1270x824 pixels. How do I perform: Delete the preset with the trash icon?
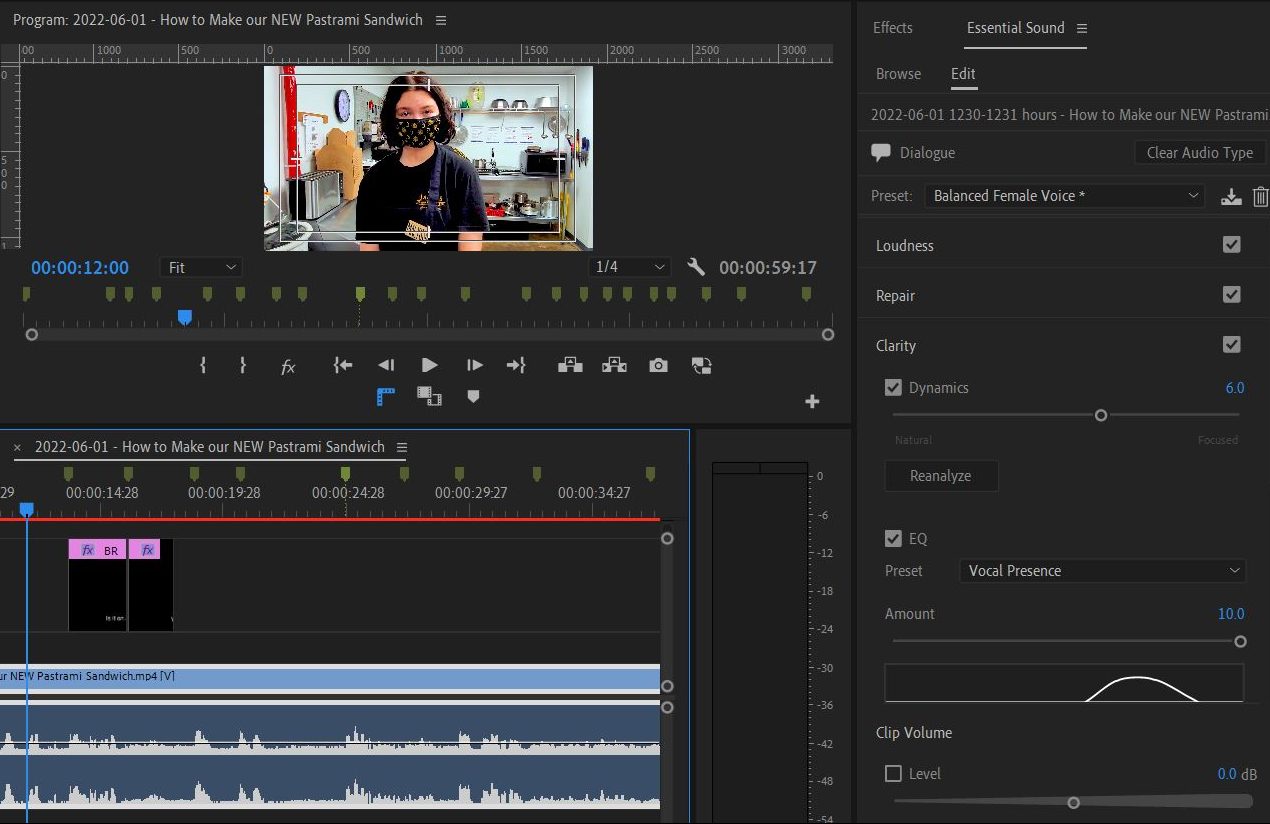(1260, 196)
